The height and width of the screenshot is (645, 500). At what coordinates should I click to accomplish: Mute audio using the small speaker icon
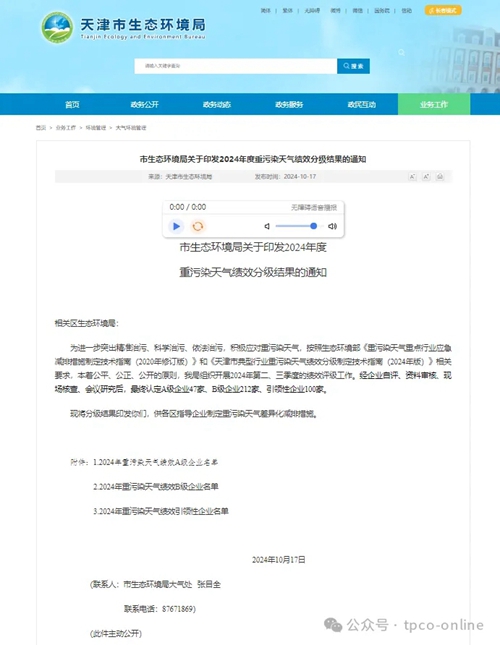point(267,226)
